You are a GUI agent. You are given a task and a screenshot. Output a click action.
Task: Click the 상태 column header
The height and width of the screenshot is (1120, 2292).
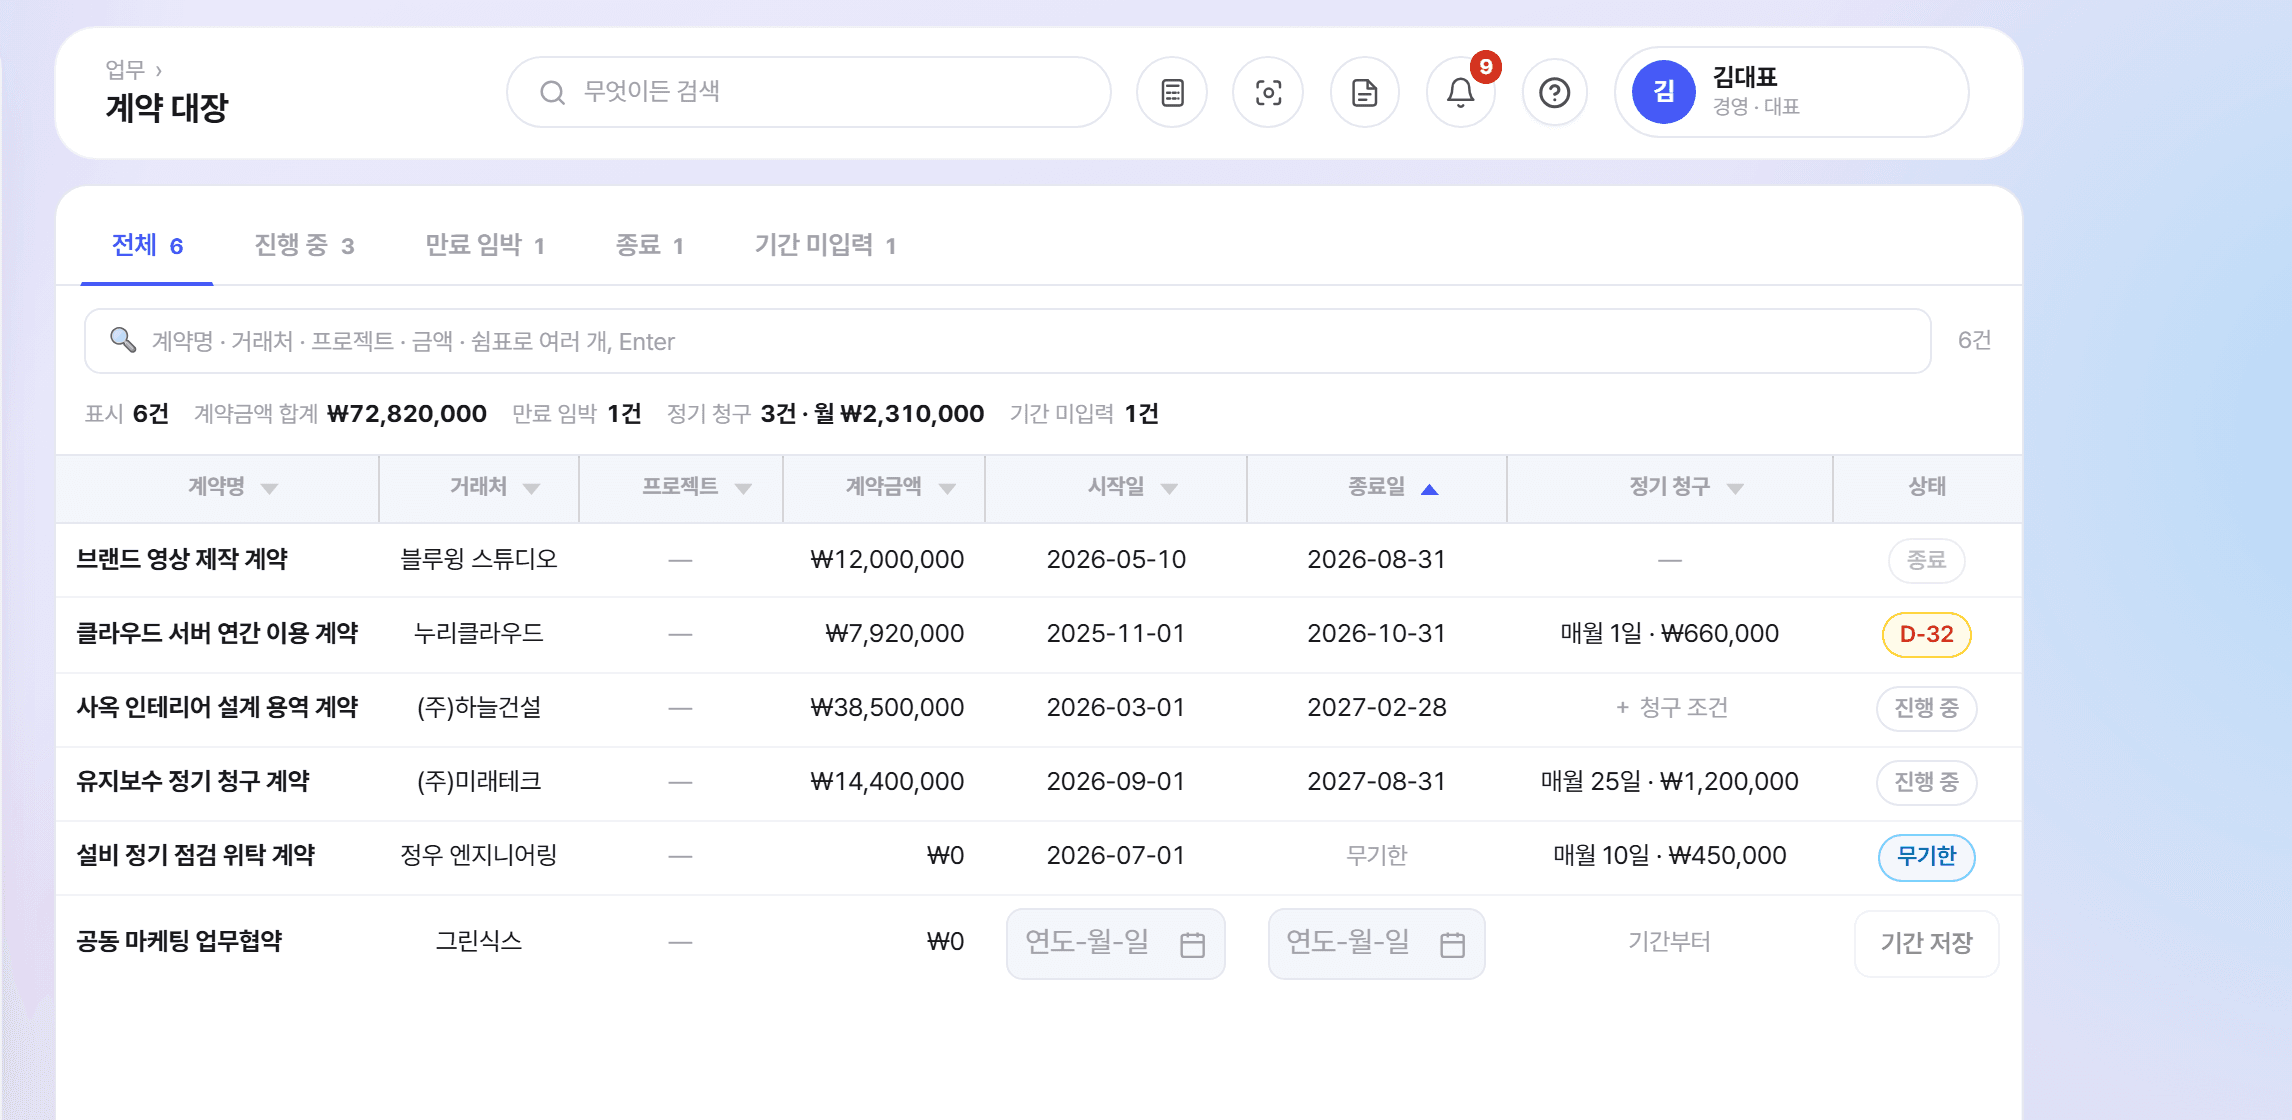coord(1926,487)
